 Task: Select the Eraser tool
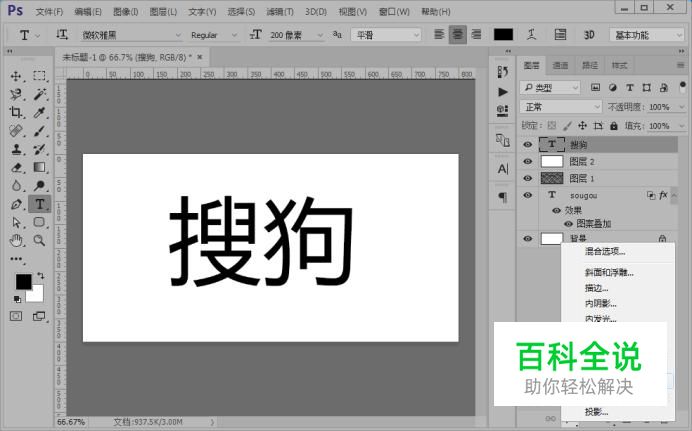[16, 168]
